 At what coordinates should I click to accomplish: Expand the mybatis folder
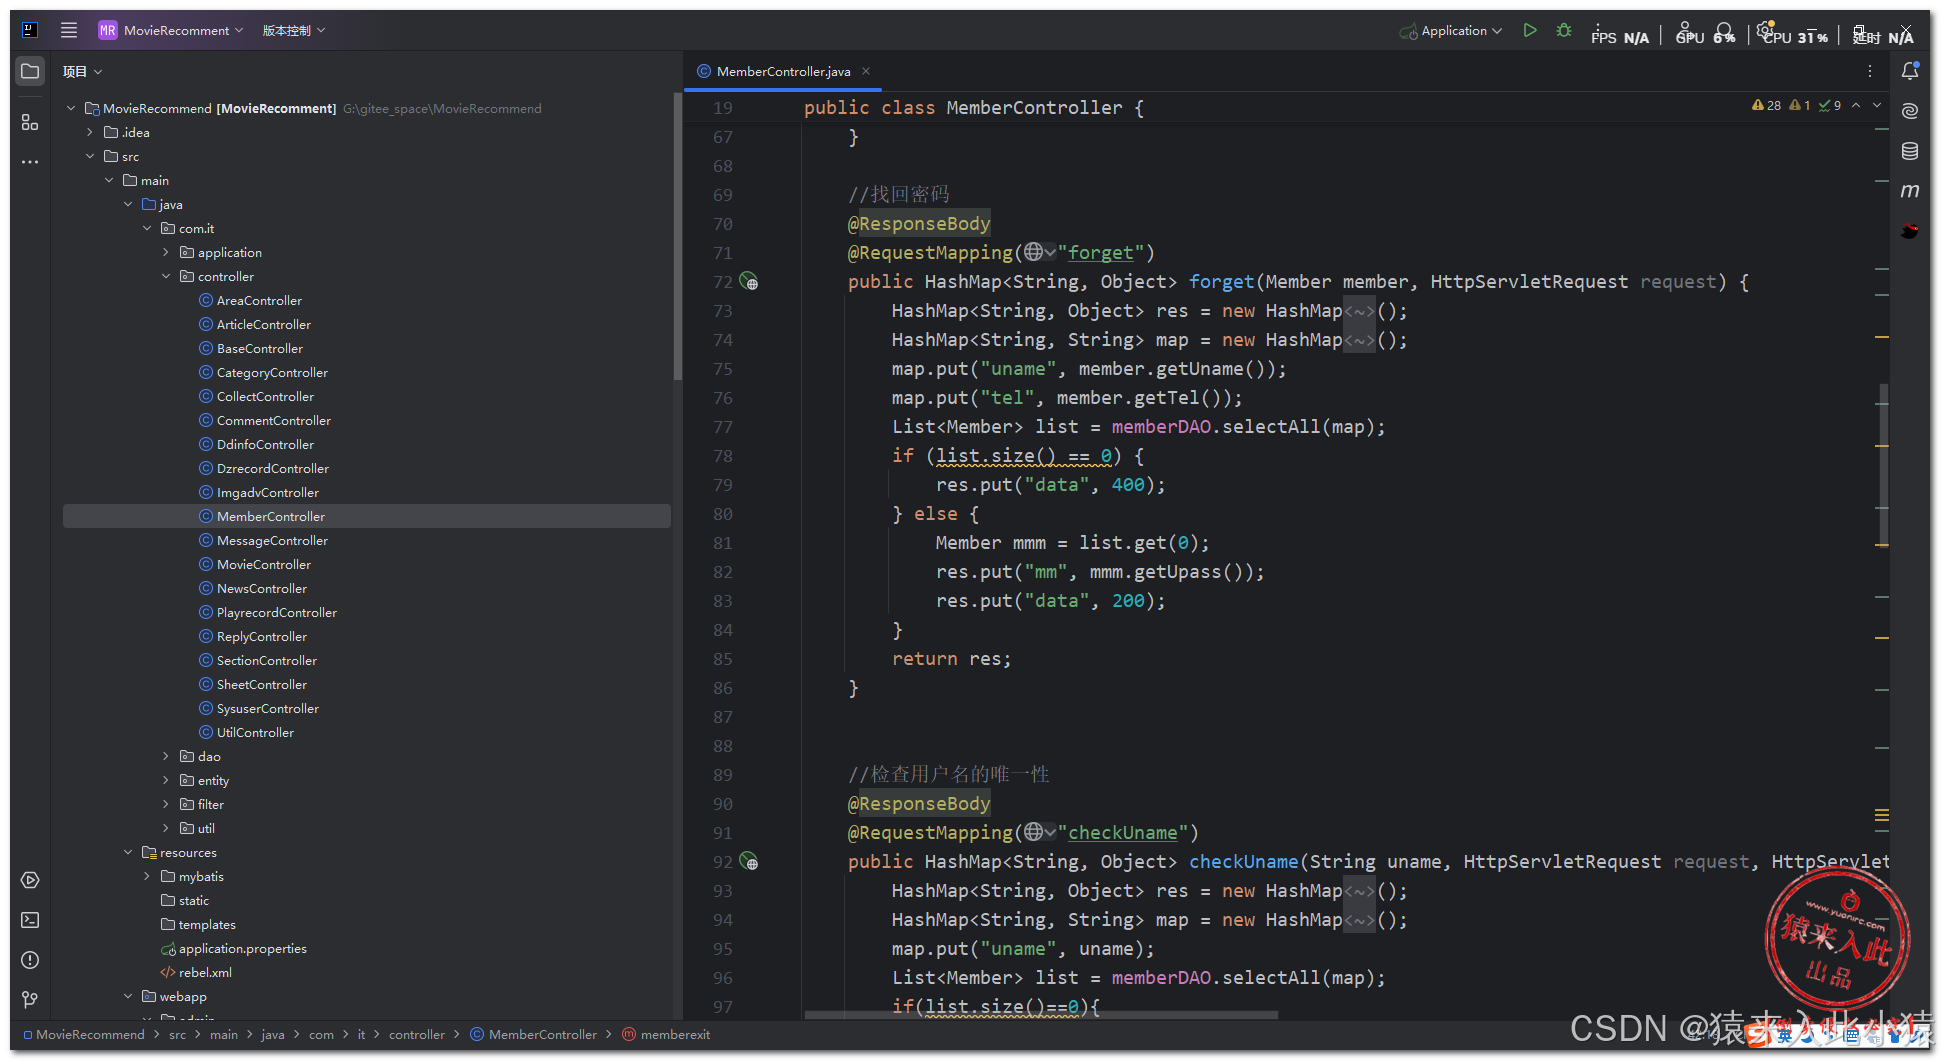146,876
